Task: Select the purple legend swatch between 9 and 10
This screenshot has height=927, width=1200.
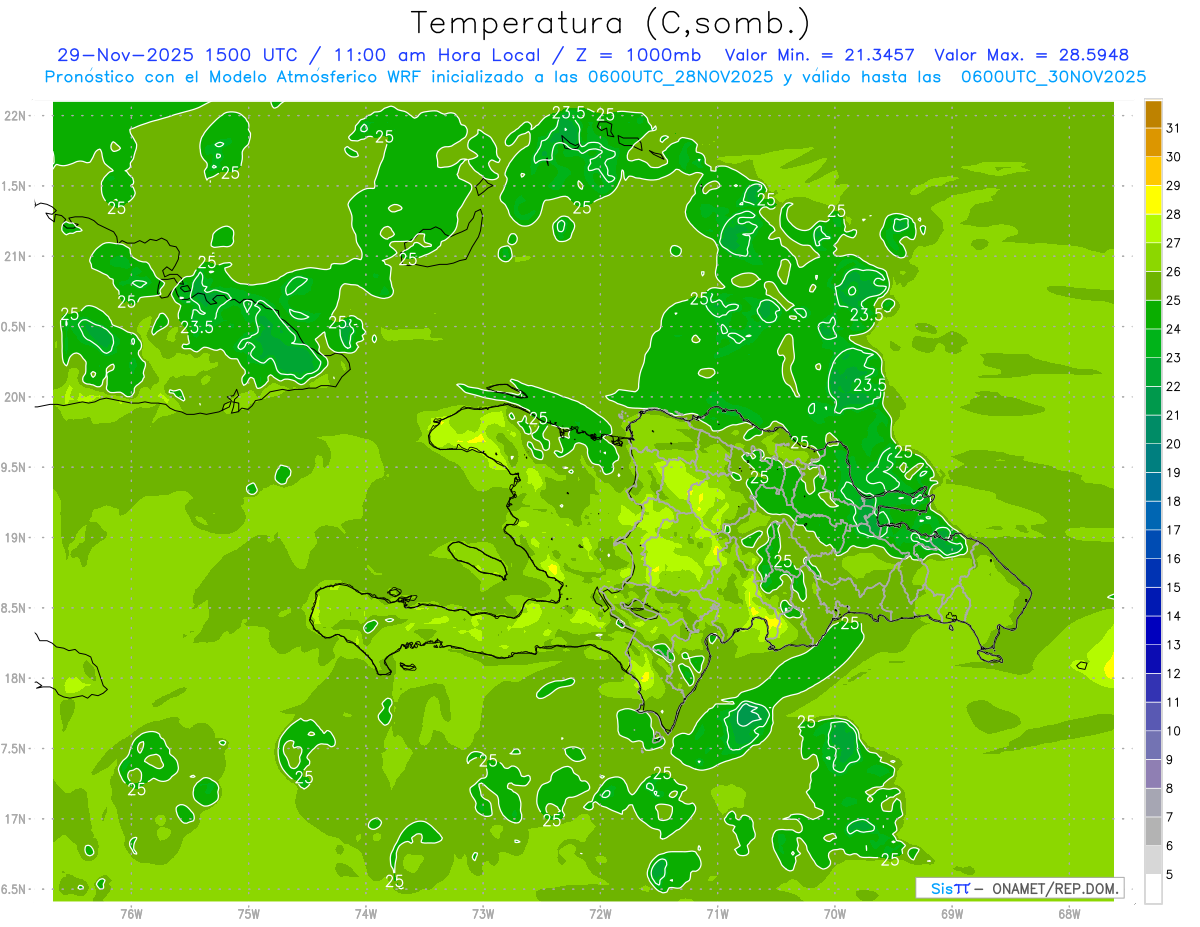Action: pos(1153,745)
